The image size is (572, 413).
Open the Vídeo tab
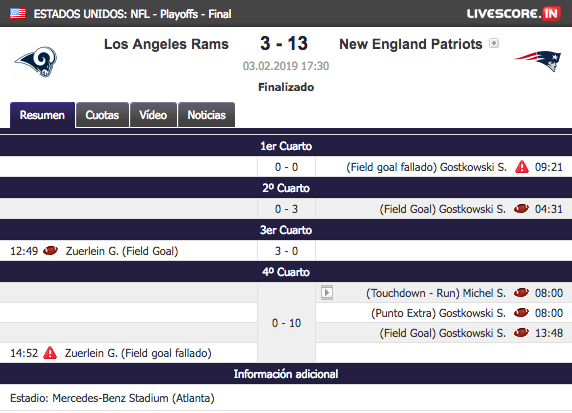tap(153, 115)
